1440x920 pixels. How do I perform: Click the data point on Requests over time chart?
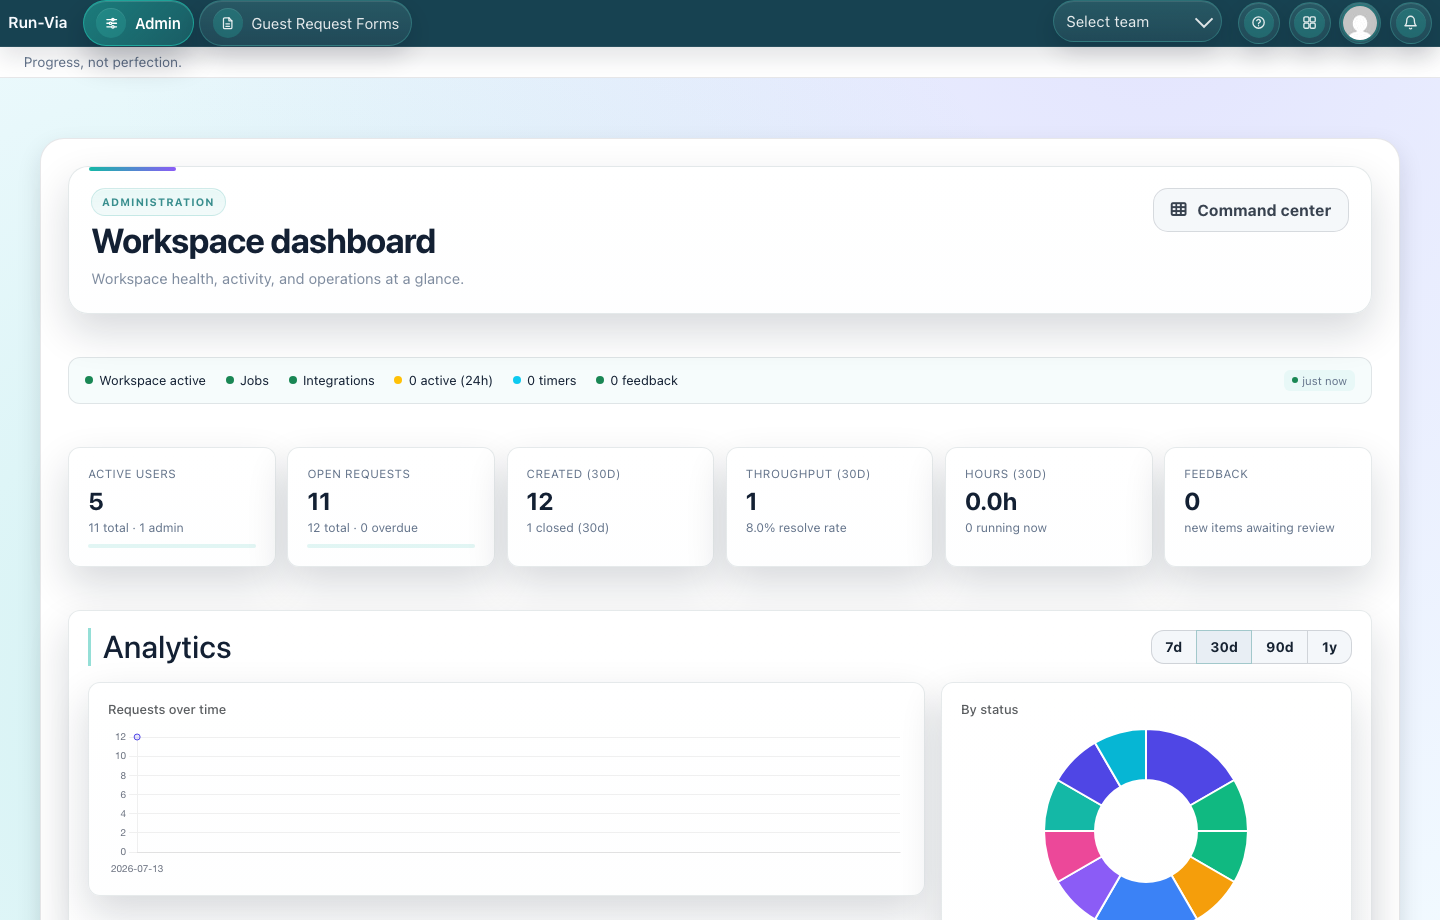[137, 737]
